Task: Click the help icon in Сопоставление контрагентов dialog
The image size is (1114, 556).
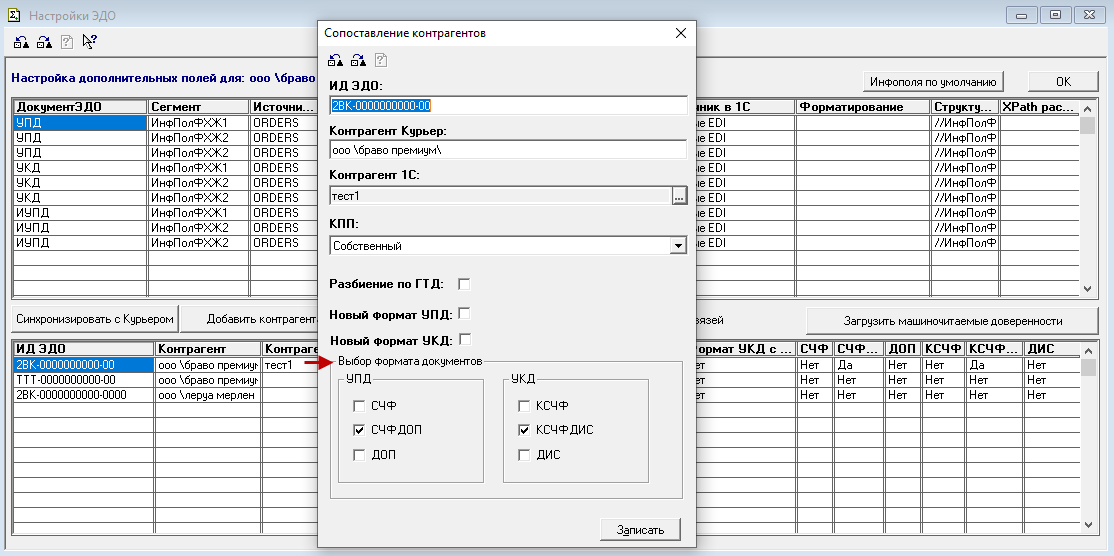Action: pos(380,60)
